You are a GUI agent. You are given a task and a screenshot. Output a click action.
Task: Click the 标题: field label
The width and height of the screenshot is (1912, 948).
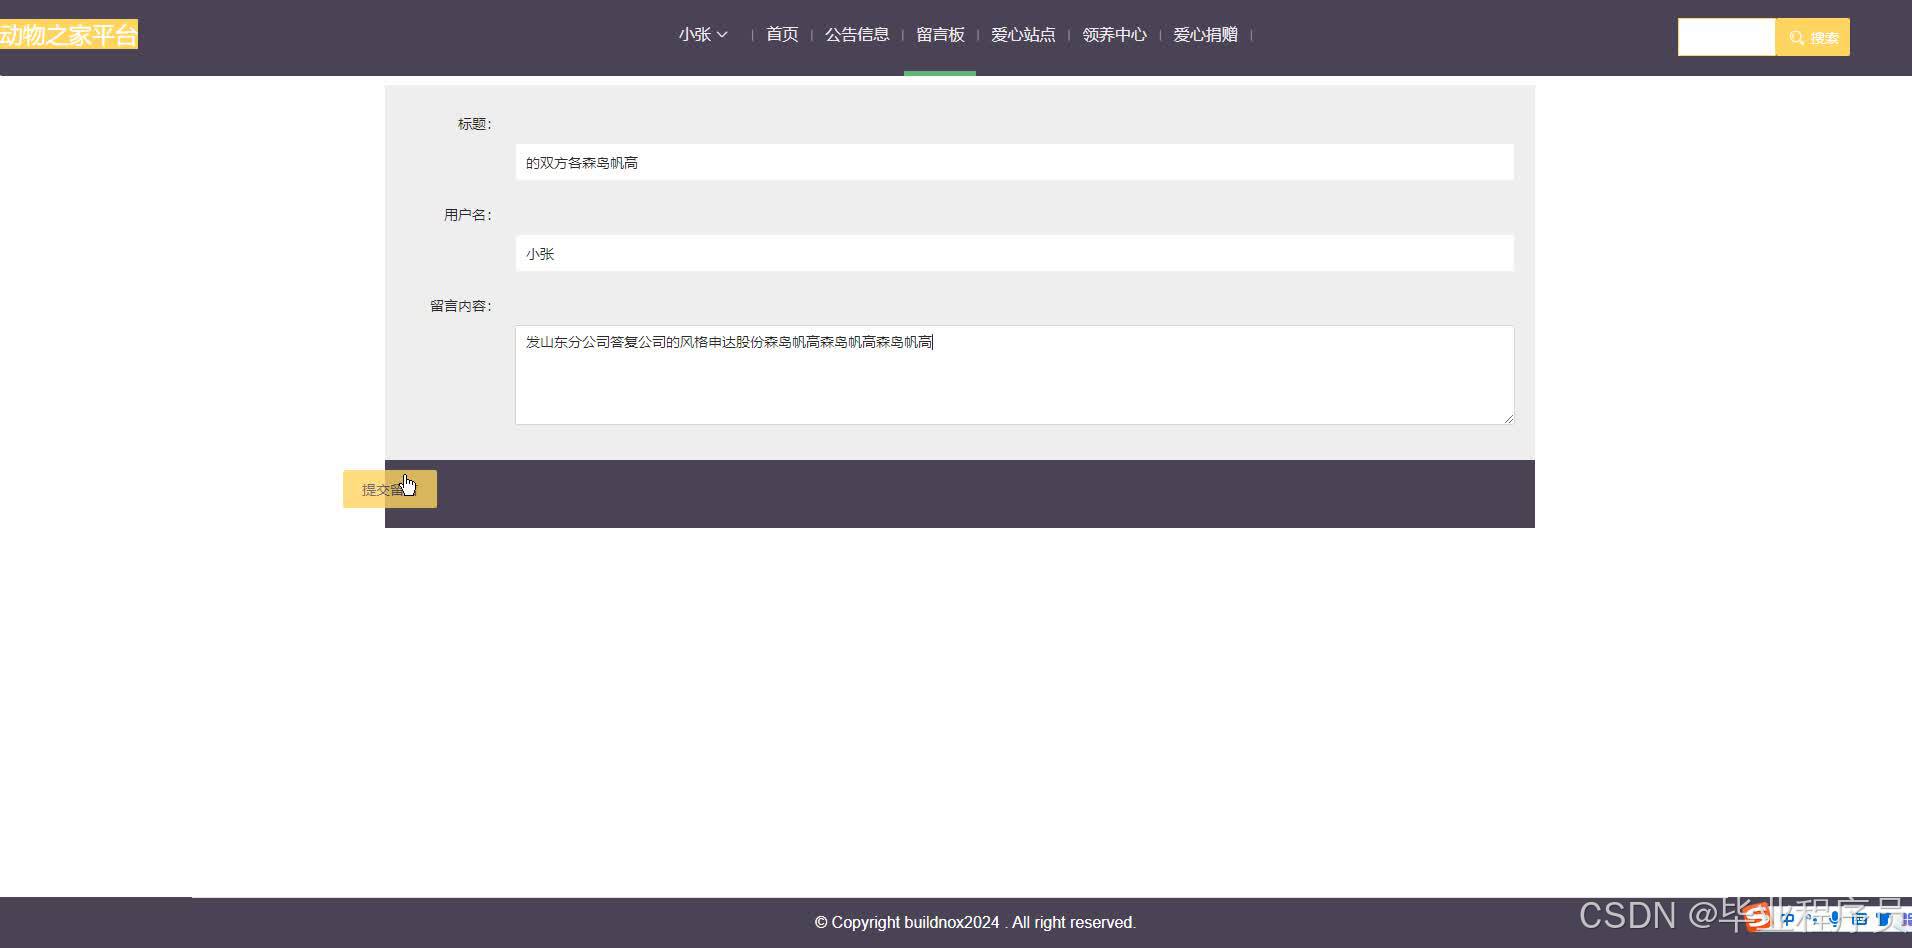pos(474,124)
